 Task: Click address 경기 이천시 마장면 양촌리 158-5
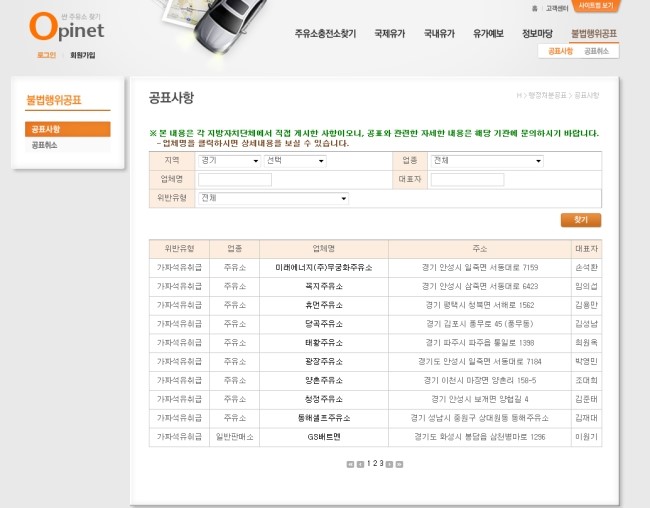point(480,380)
